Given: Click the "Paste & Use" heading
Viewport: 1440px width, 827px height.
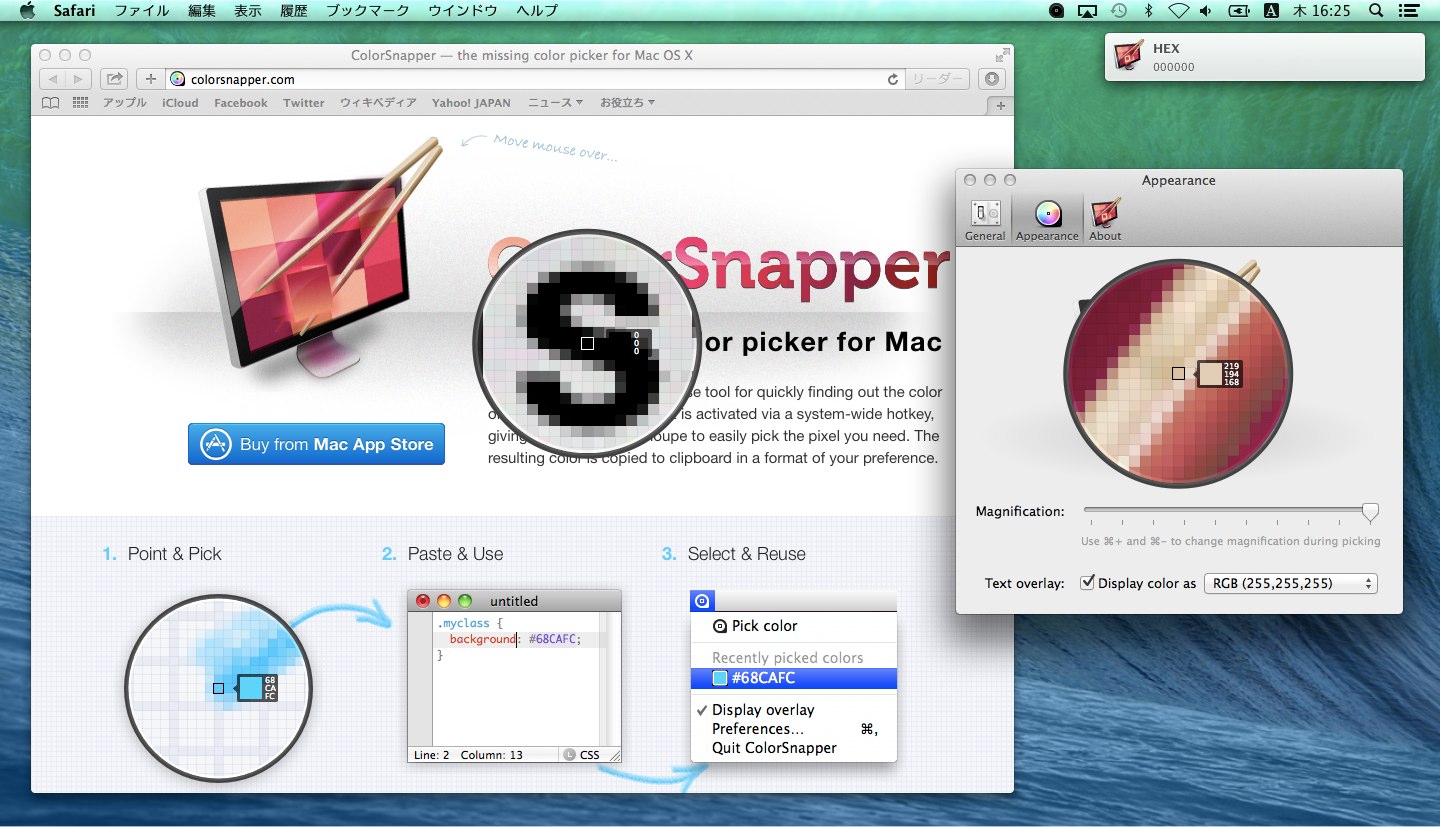Looking at the screenshot, I should (x=455, y=554).
